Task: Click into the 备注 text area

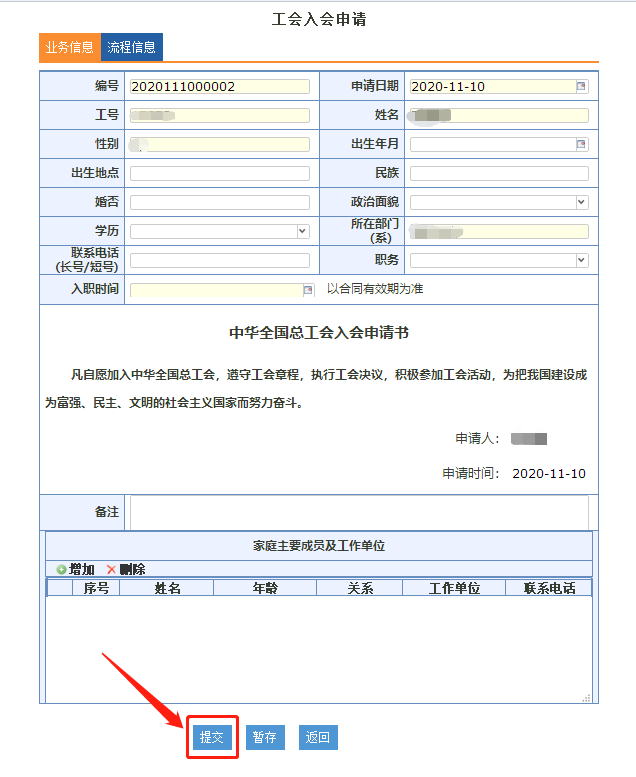Action: click(x=359, y=511)
